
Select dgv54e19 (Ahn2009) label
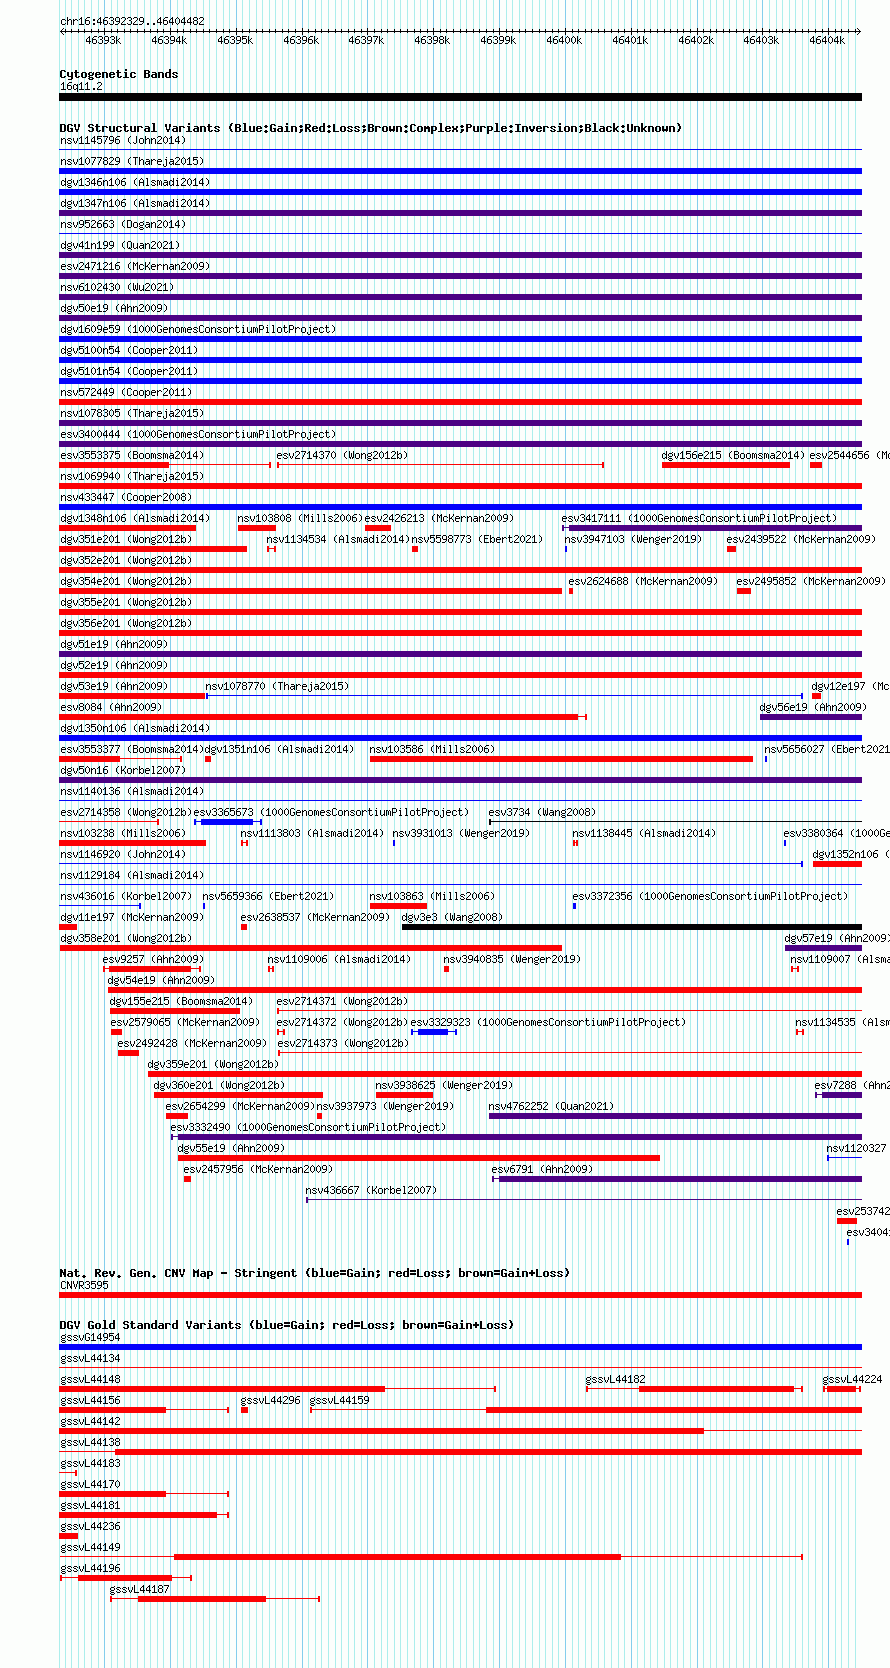click(x=161, y=980)
